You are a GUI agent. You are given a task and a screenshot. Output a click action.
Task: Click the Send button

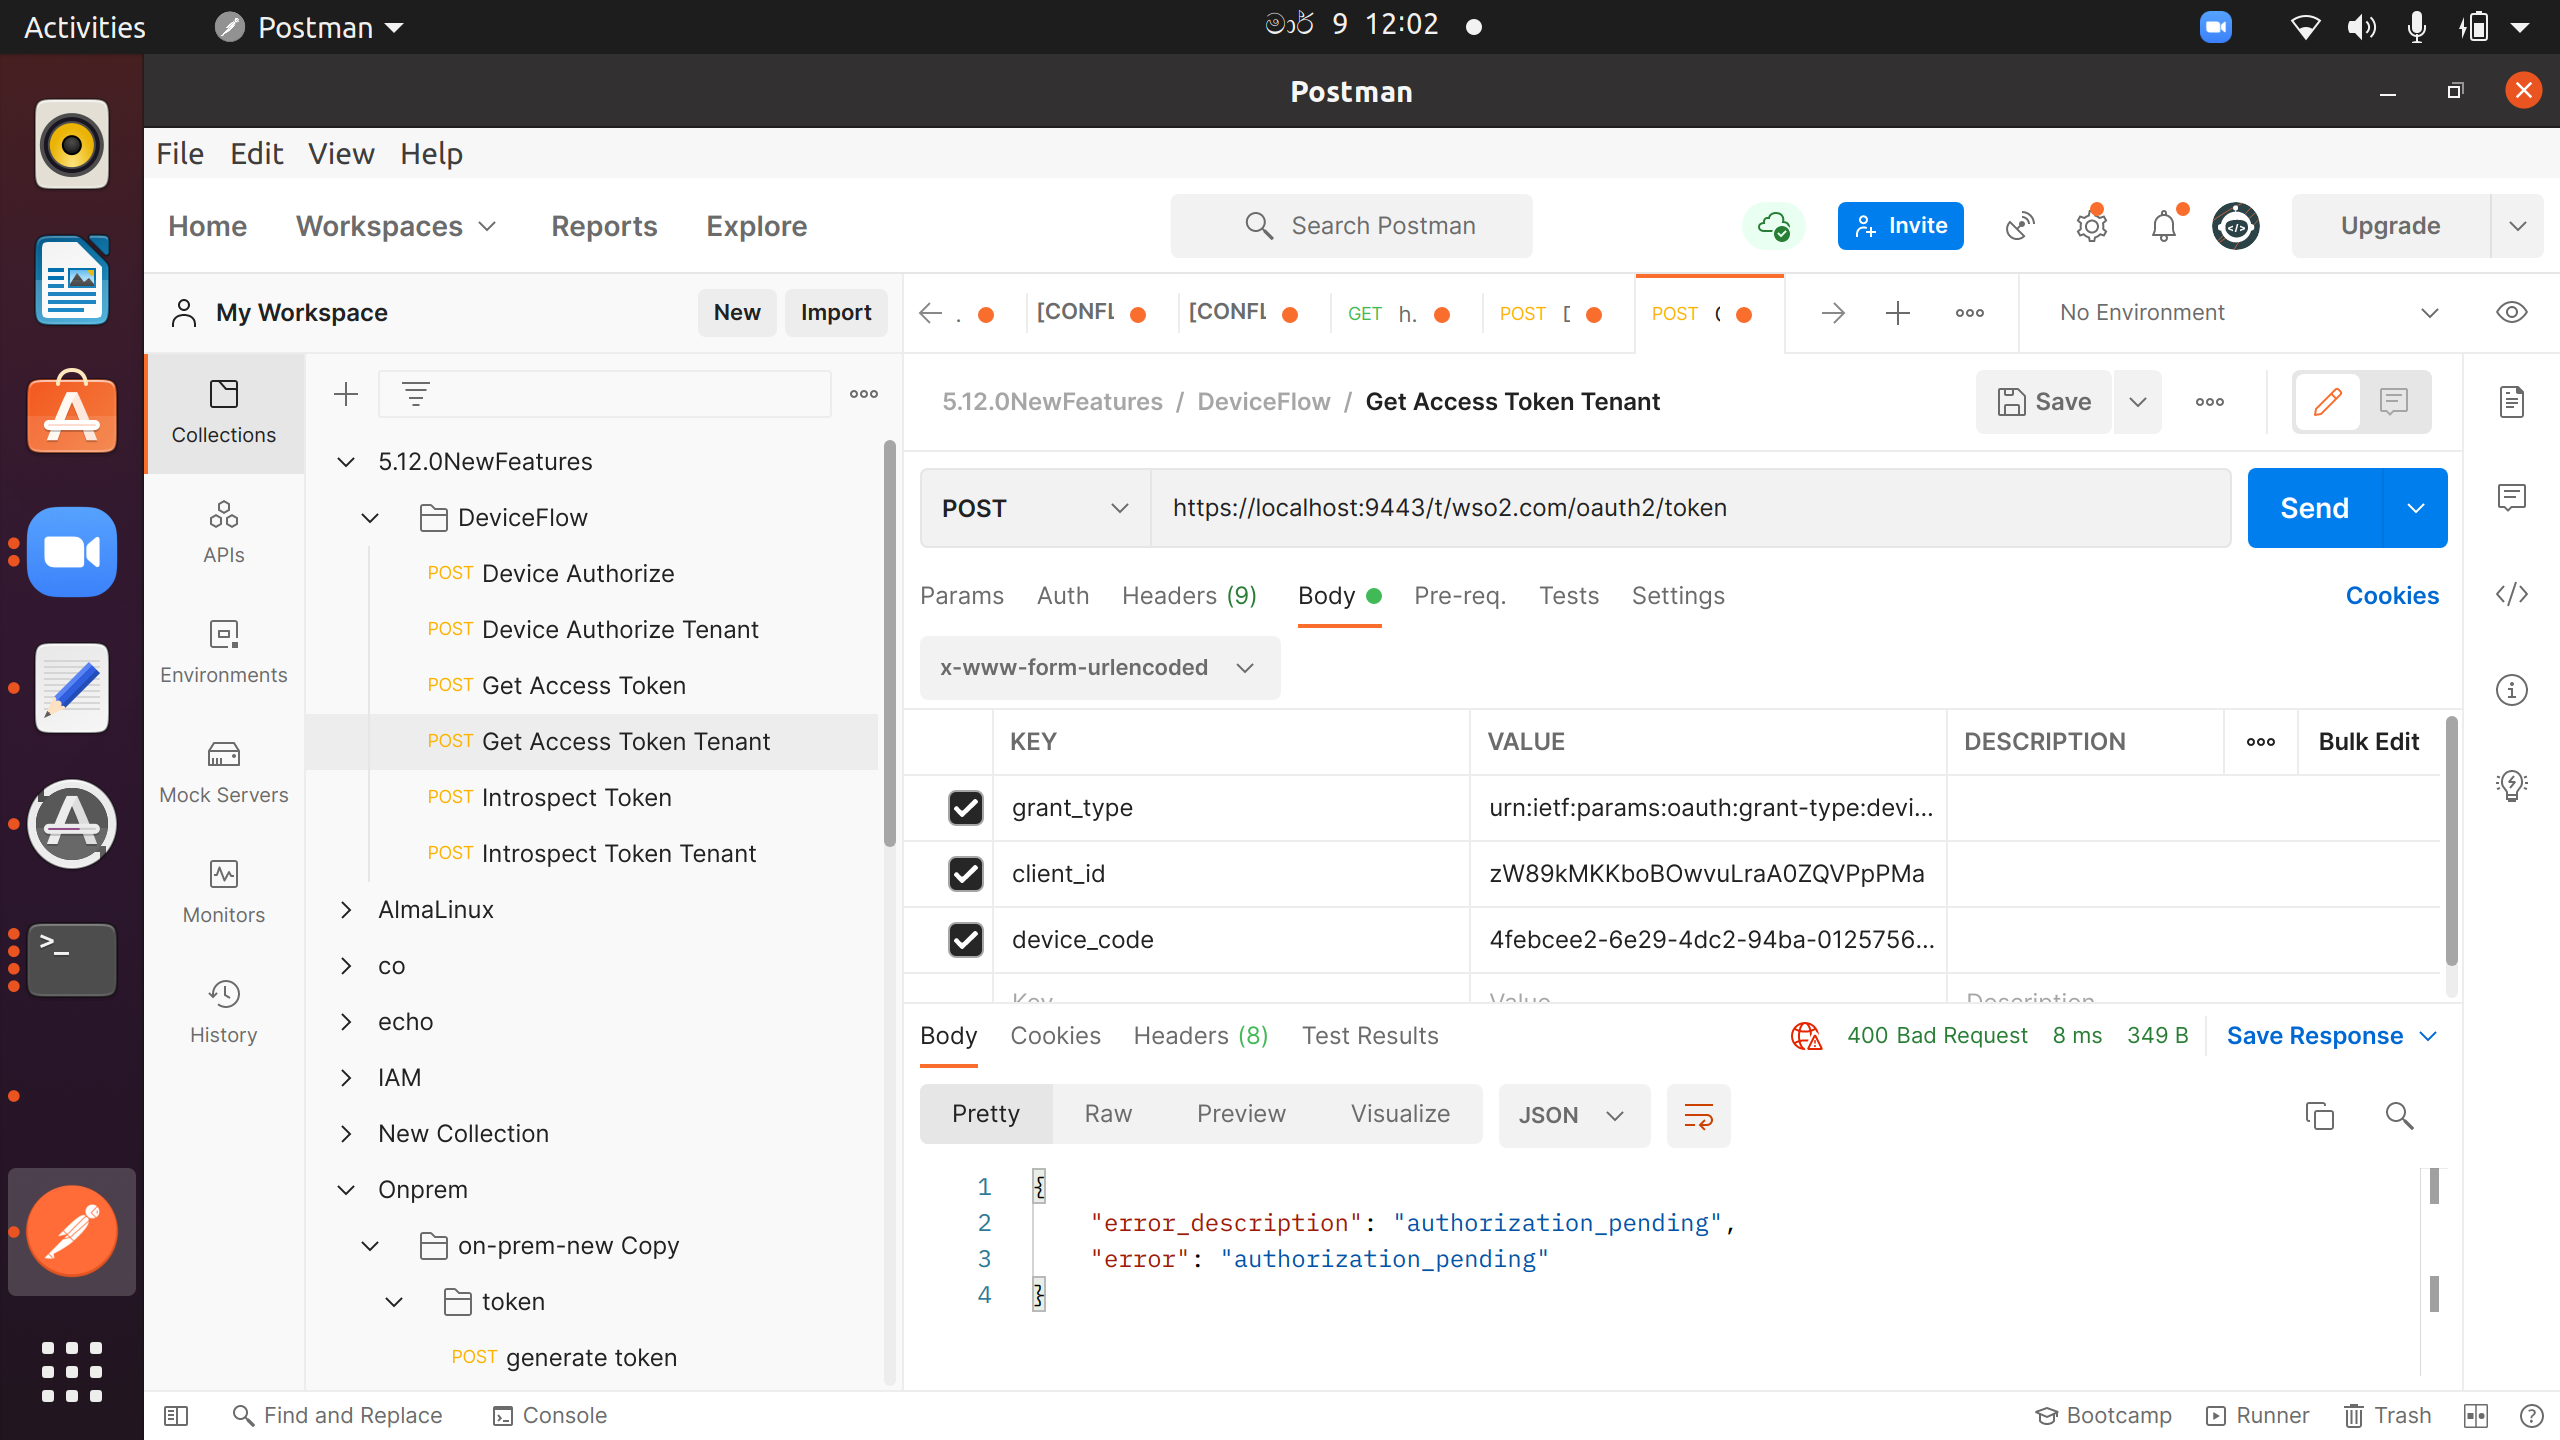pos(2313,507)
